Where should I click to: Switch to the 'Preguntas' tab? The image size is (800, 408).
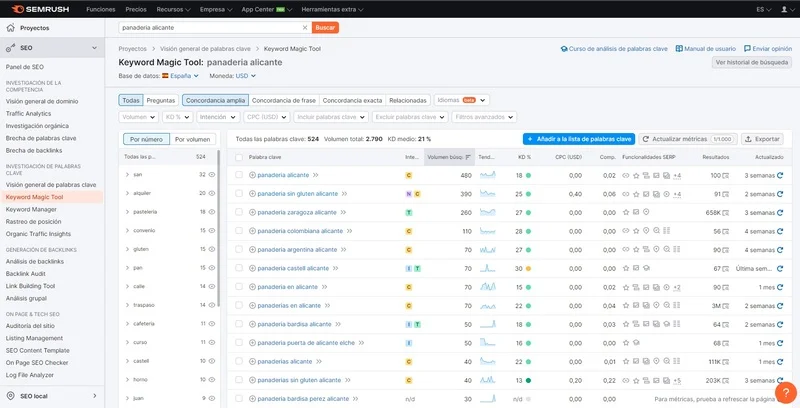160,100
